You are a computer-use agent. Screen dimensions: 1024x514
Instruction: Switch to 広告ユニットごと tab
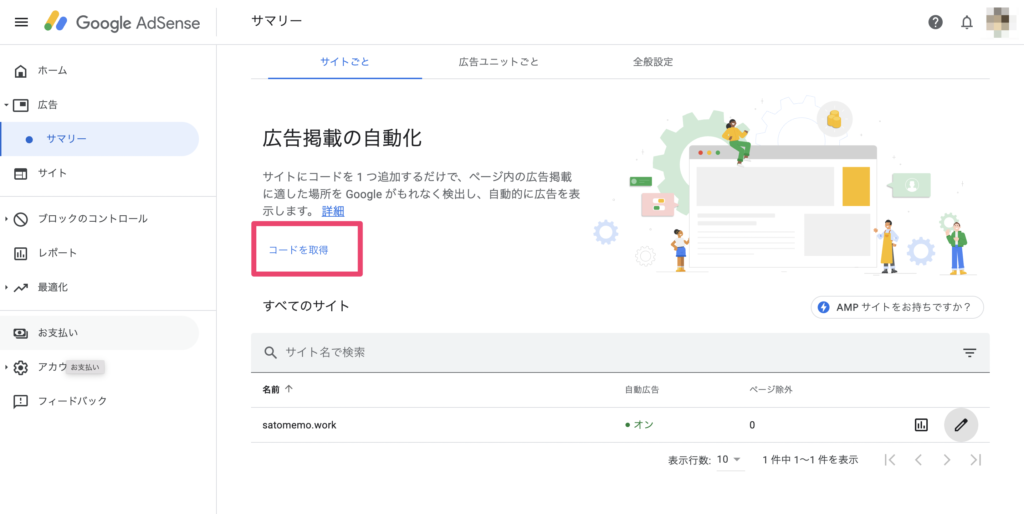point(499,62)
